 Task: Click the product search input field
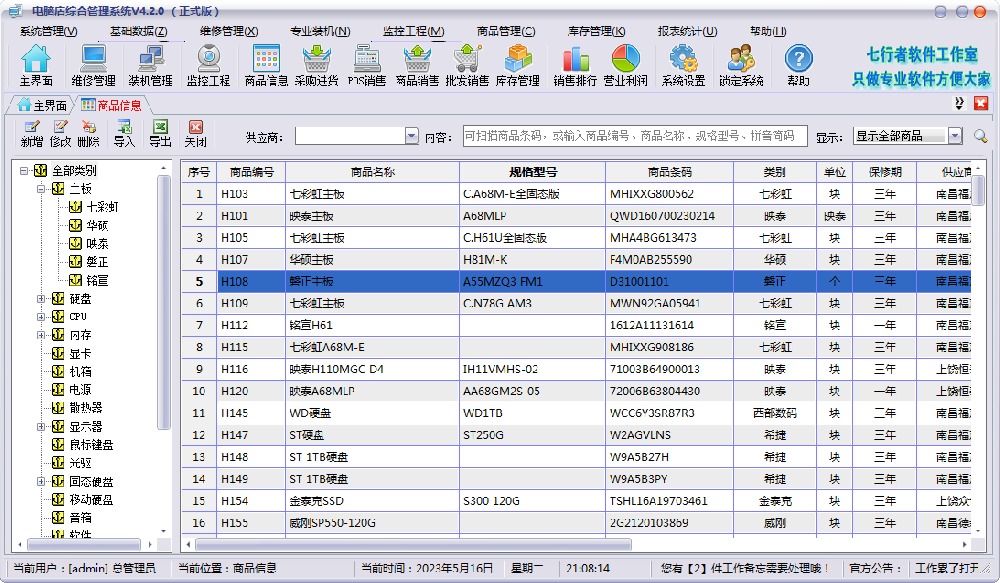(635, 136)
